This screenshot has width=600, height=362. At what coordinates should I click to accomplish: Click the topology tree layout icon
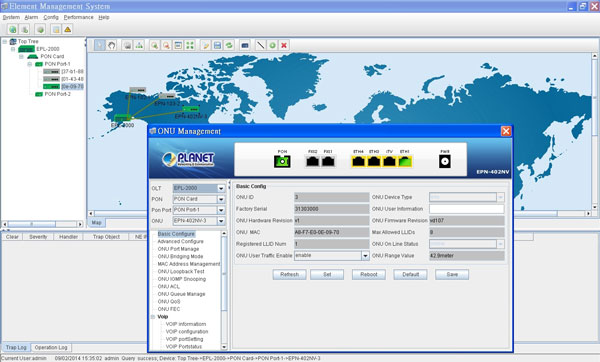click(139, 45)
